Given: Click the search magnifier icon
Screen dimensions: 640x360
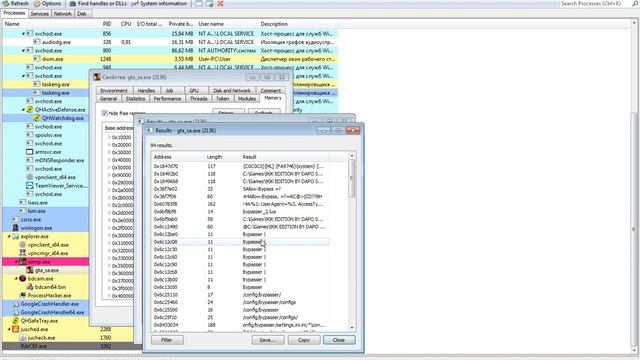Looking at the screenshot, I should click(635, 4).
